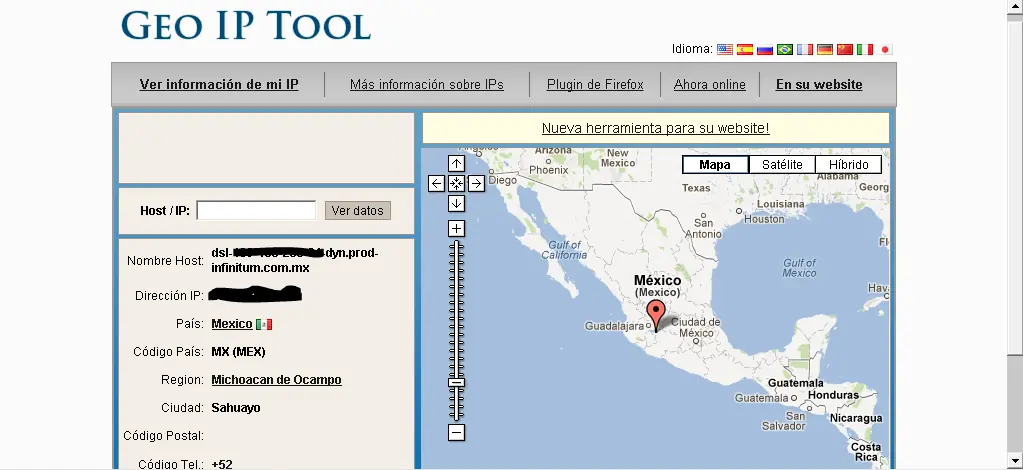Select the Chinese flag language icon
The height and width of the screenshot is (470, 1023).
click(x=845, y=49)
